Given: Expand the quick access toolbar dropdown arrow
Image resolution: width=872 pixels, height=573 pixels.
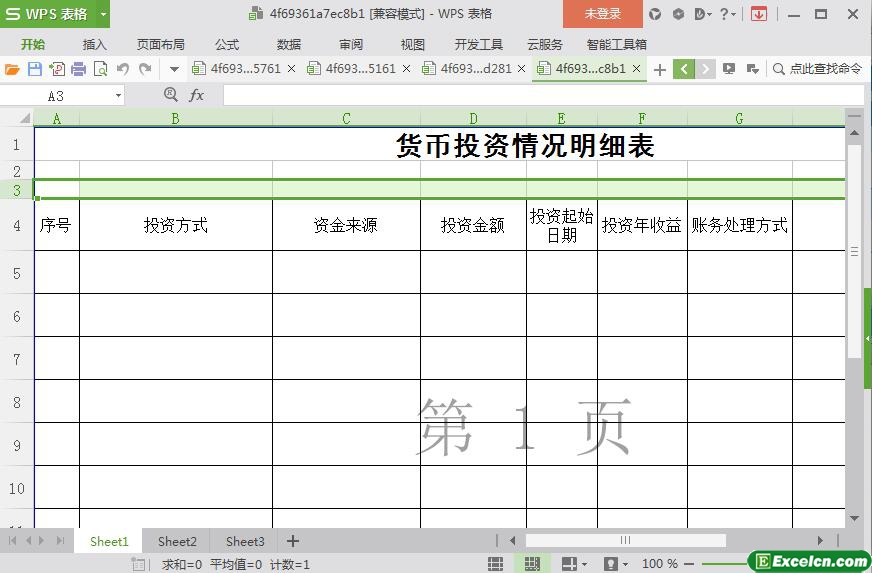Looking at the screenshot, I should (174, 69).
